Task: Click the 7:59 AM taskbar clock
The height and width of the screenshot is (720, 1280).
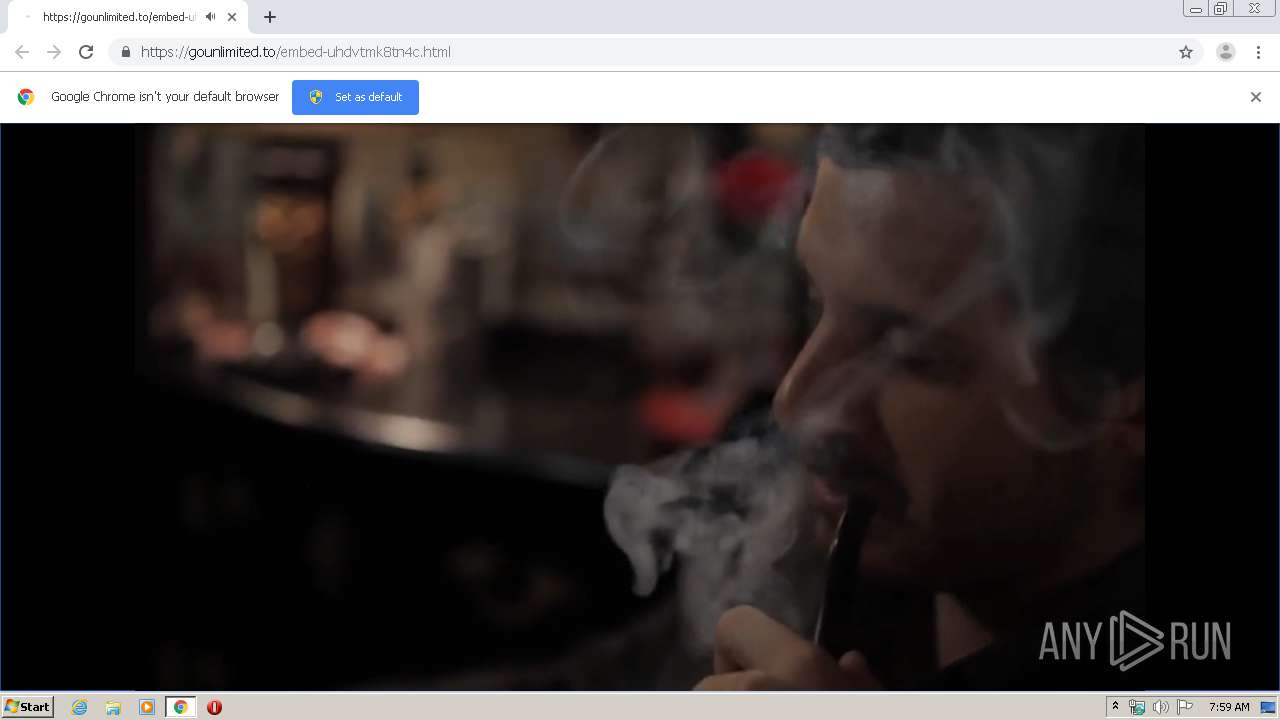Action: 1229,707
